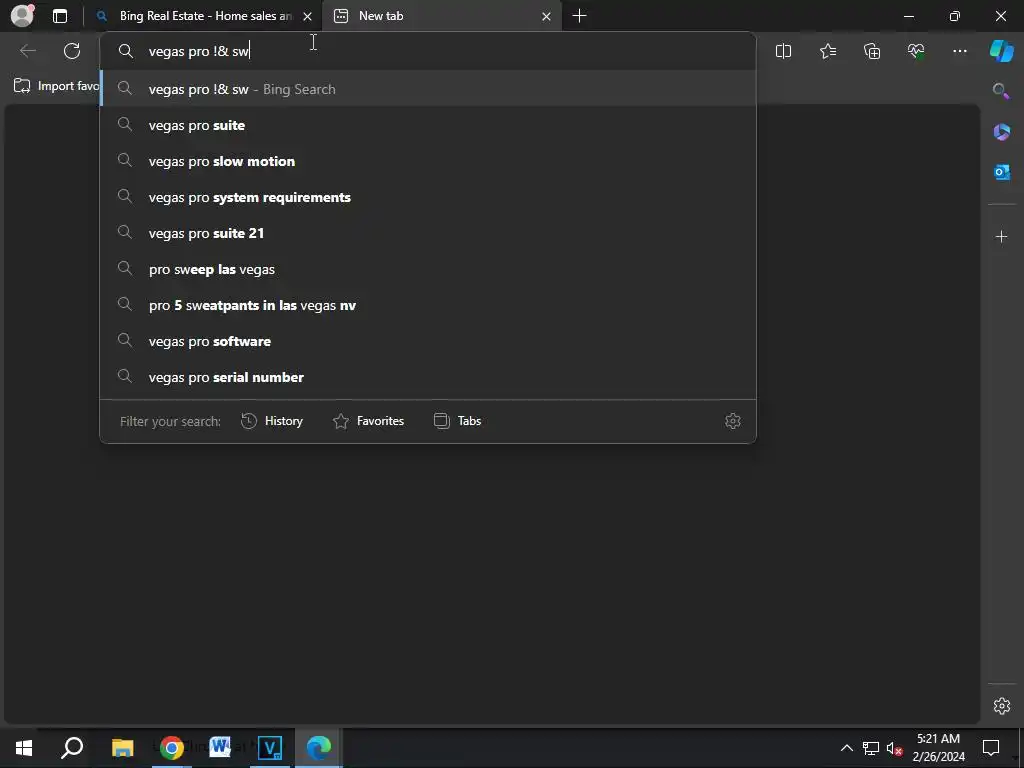Open the Favorites toolbar icon
This screenshot has height=768, width=1024.
827,51
